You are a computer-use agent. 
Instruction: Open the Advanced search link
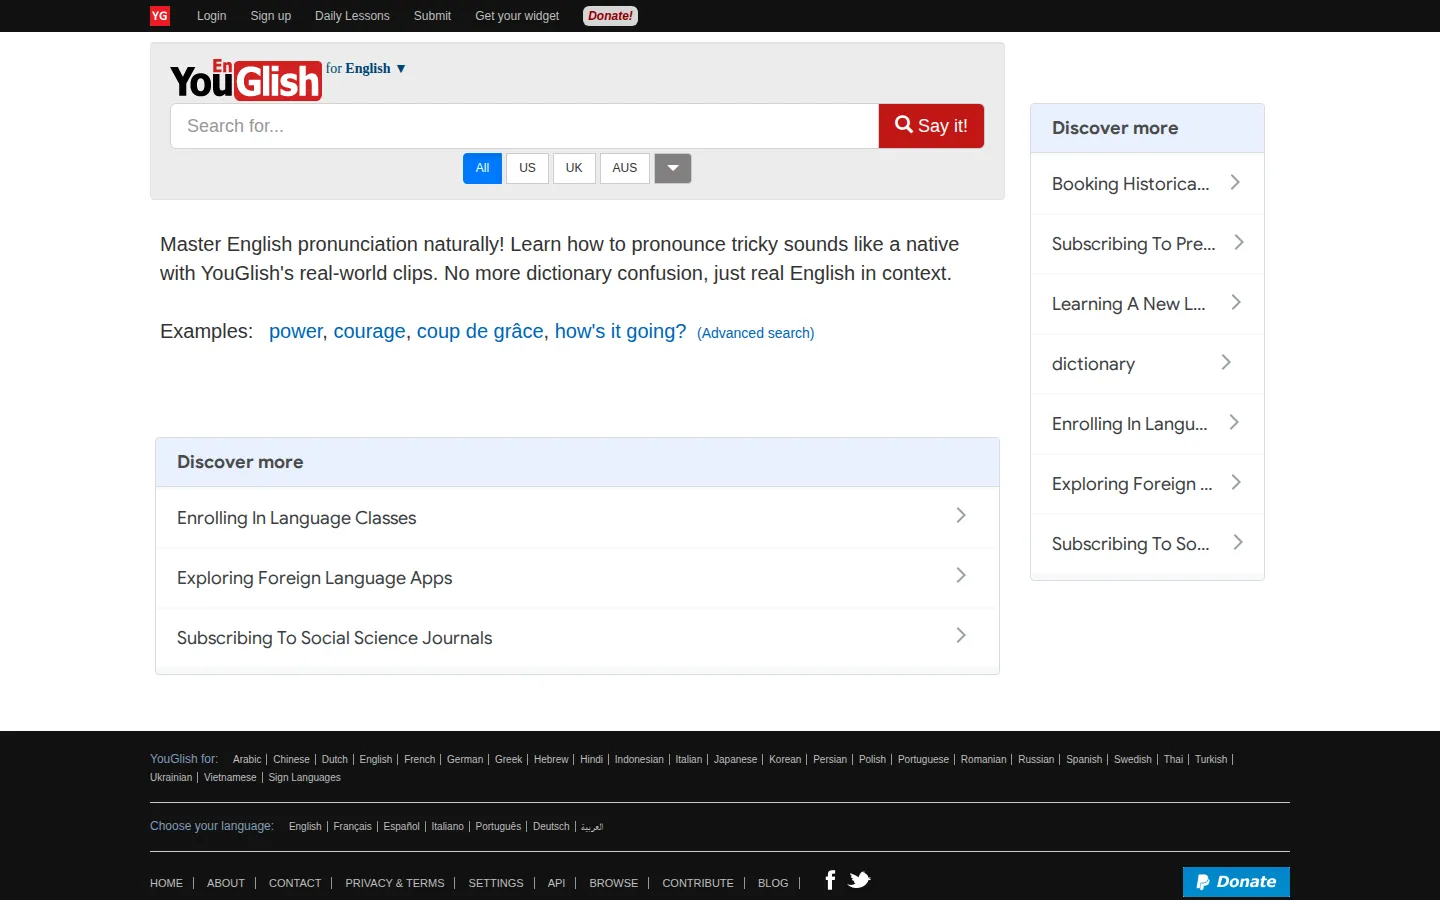point(756,333)
